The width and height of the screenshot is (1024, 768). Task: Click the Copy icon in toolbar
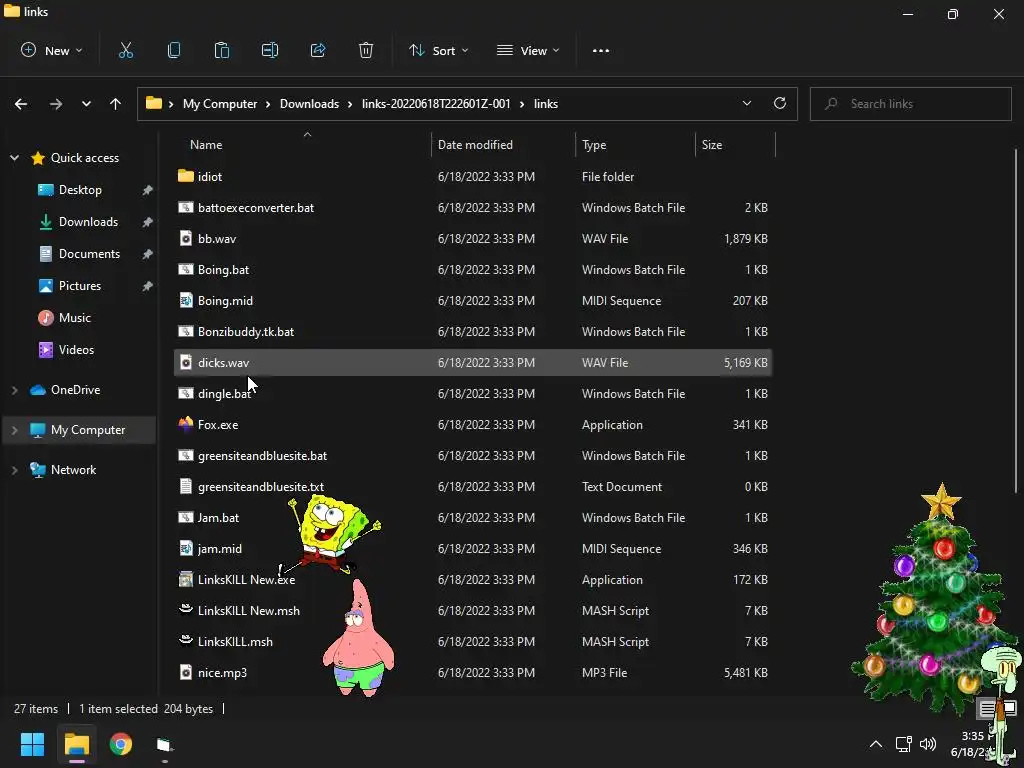point(174,50)
